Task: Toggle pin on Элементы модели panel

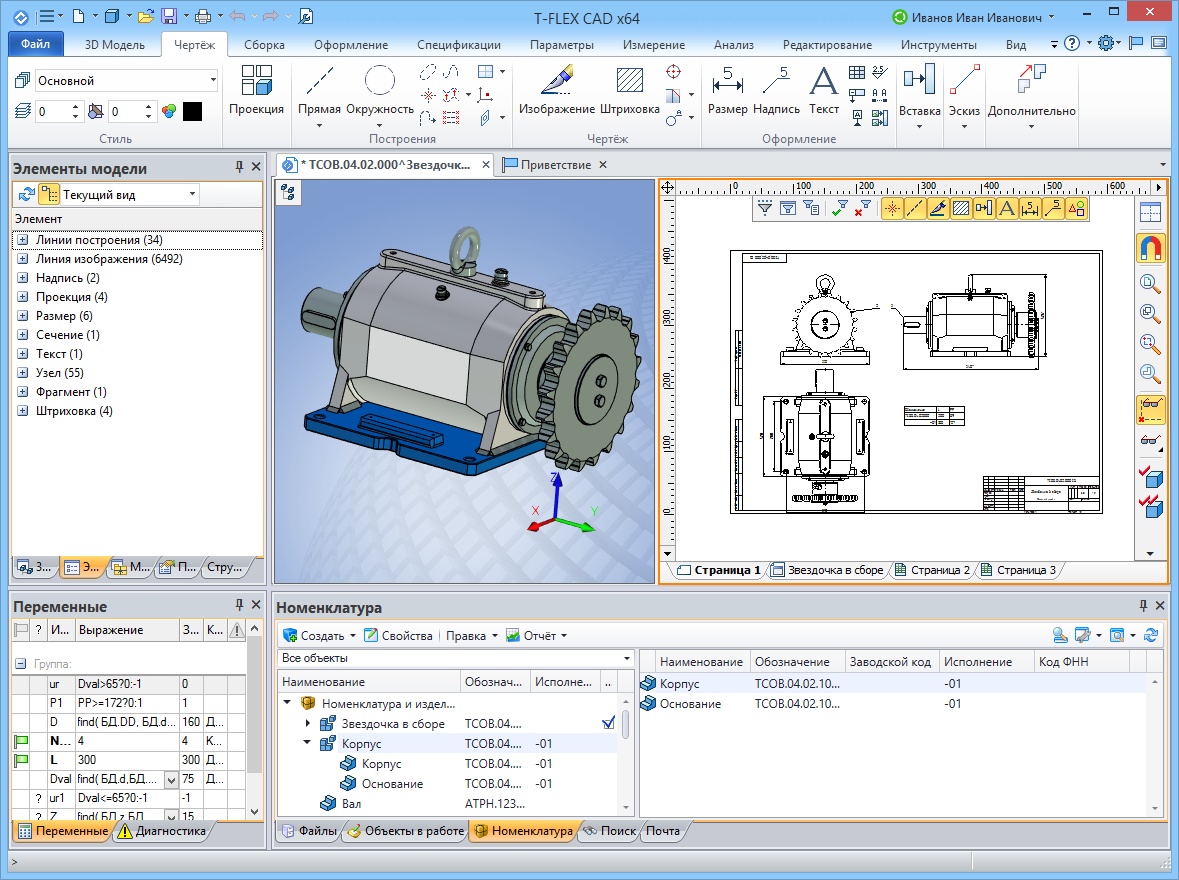Action: pyautogui.click(x=239, y=167)
